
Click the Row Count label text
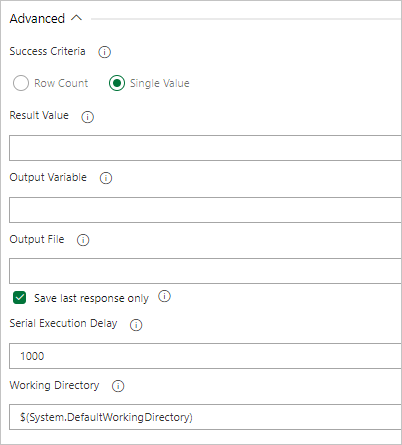point(61,83)
